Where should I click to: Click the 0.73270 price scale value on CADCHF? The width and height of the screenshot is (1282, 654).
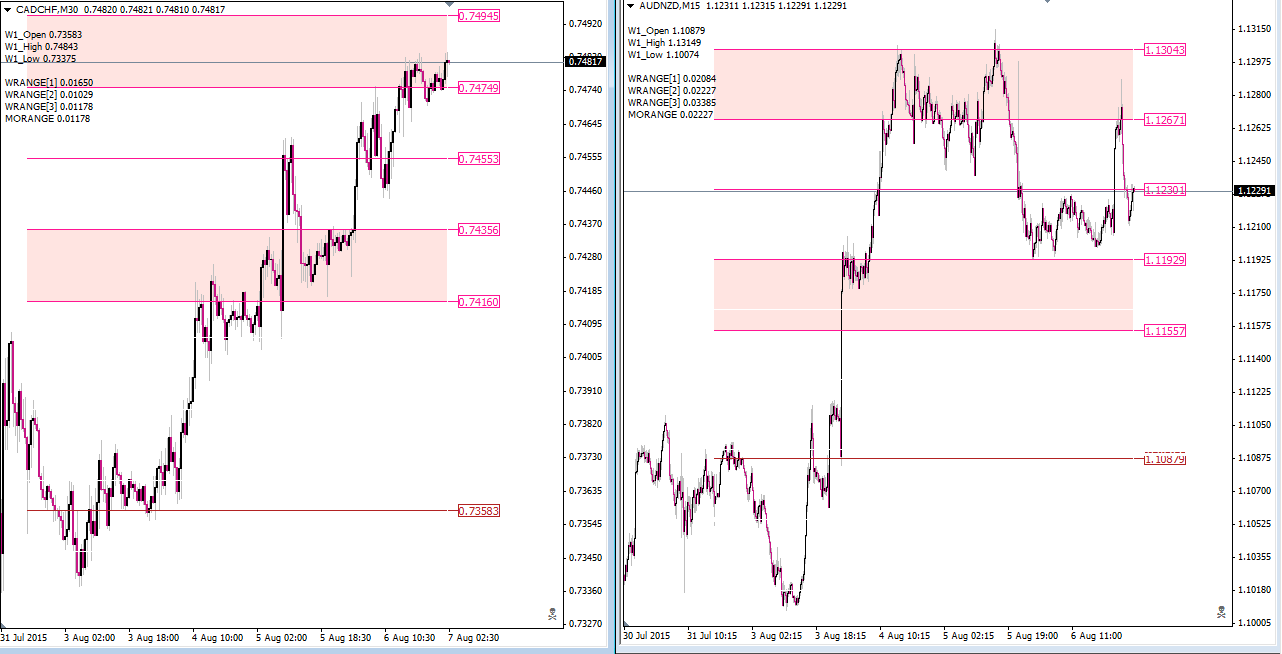(x=585, y=624)
